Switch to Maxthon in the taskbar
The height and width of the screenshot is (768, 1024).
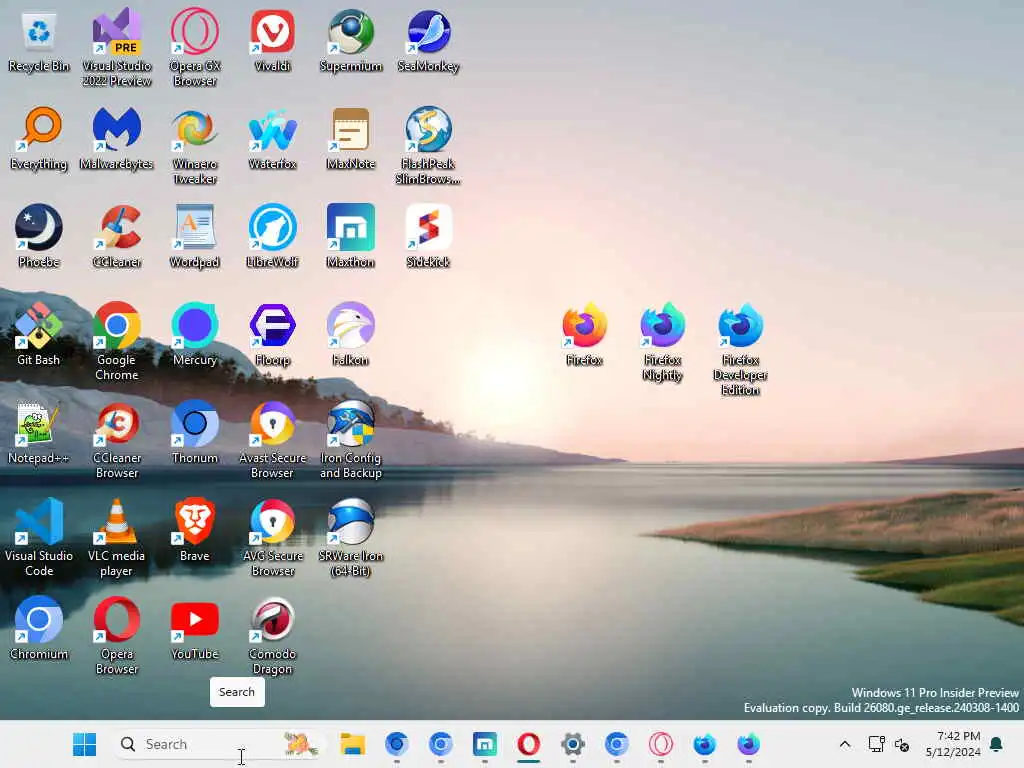point(485,744)
